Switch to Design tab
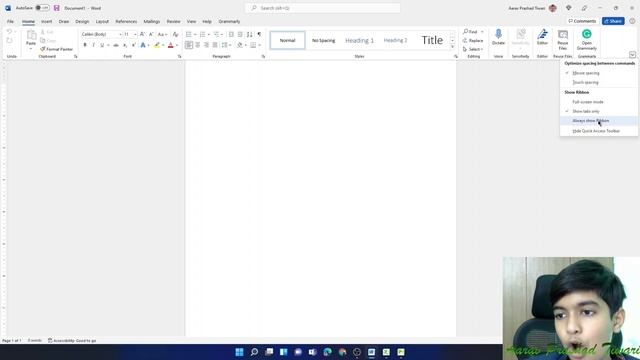Viewport: 640px width, 360px height. 82,22
